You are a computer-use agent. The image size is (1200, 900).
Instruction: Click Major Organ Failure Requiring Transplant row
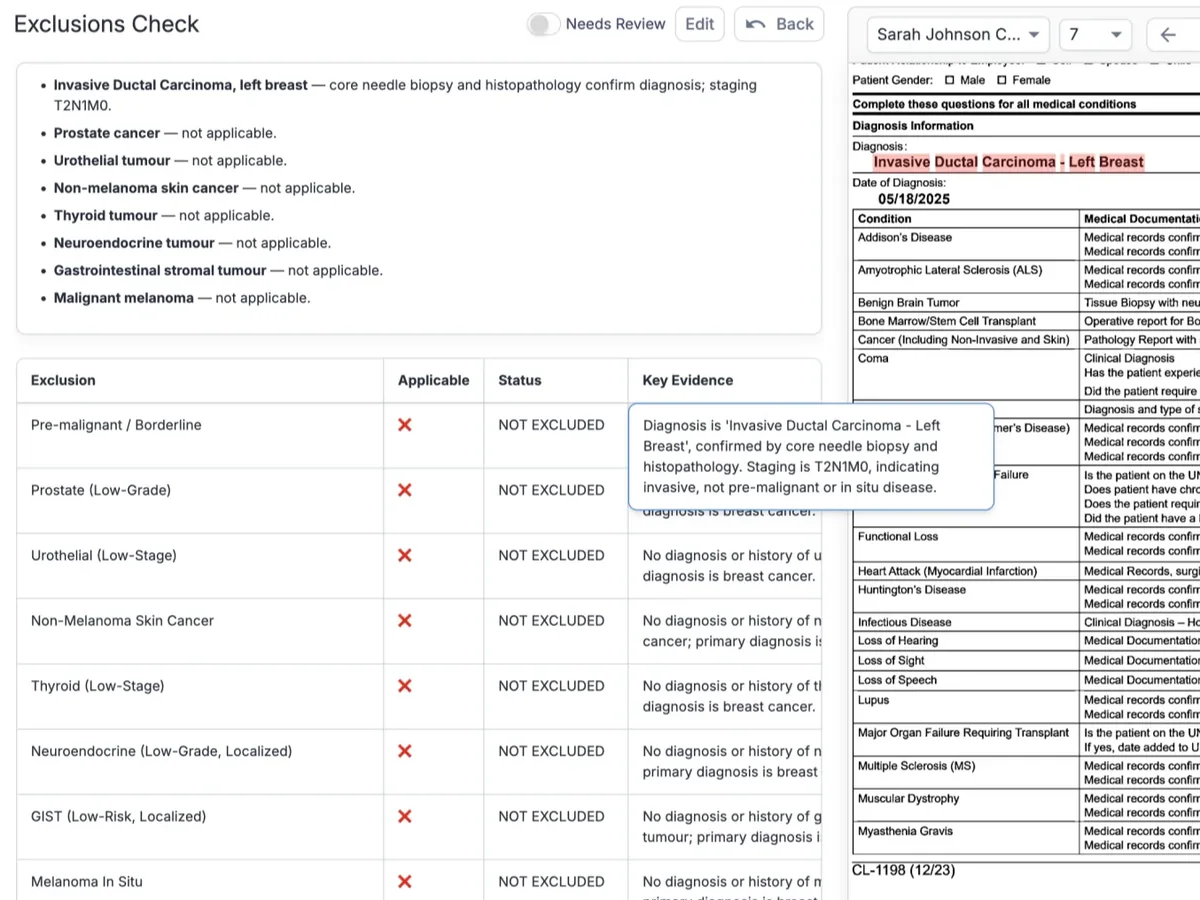pyautogui.click(x=964, y=733)
